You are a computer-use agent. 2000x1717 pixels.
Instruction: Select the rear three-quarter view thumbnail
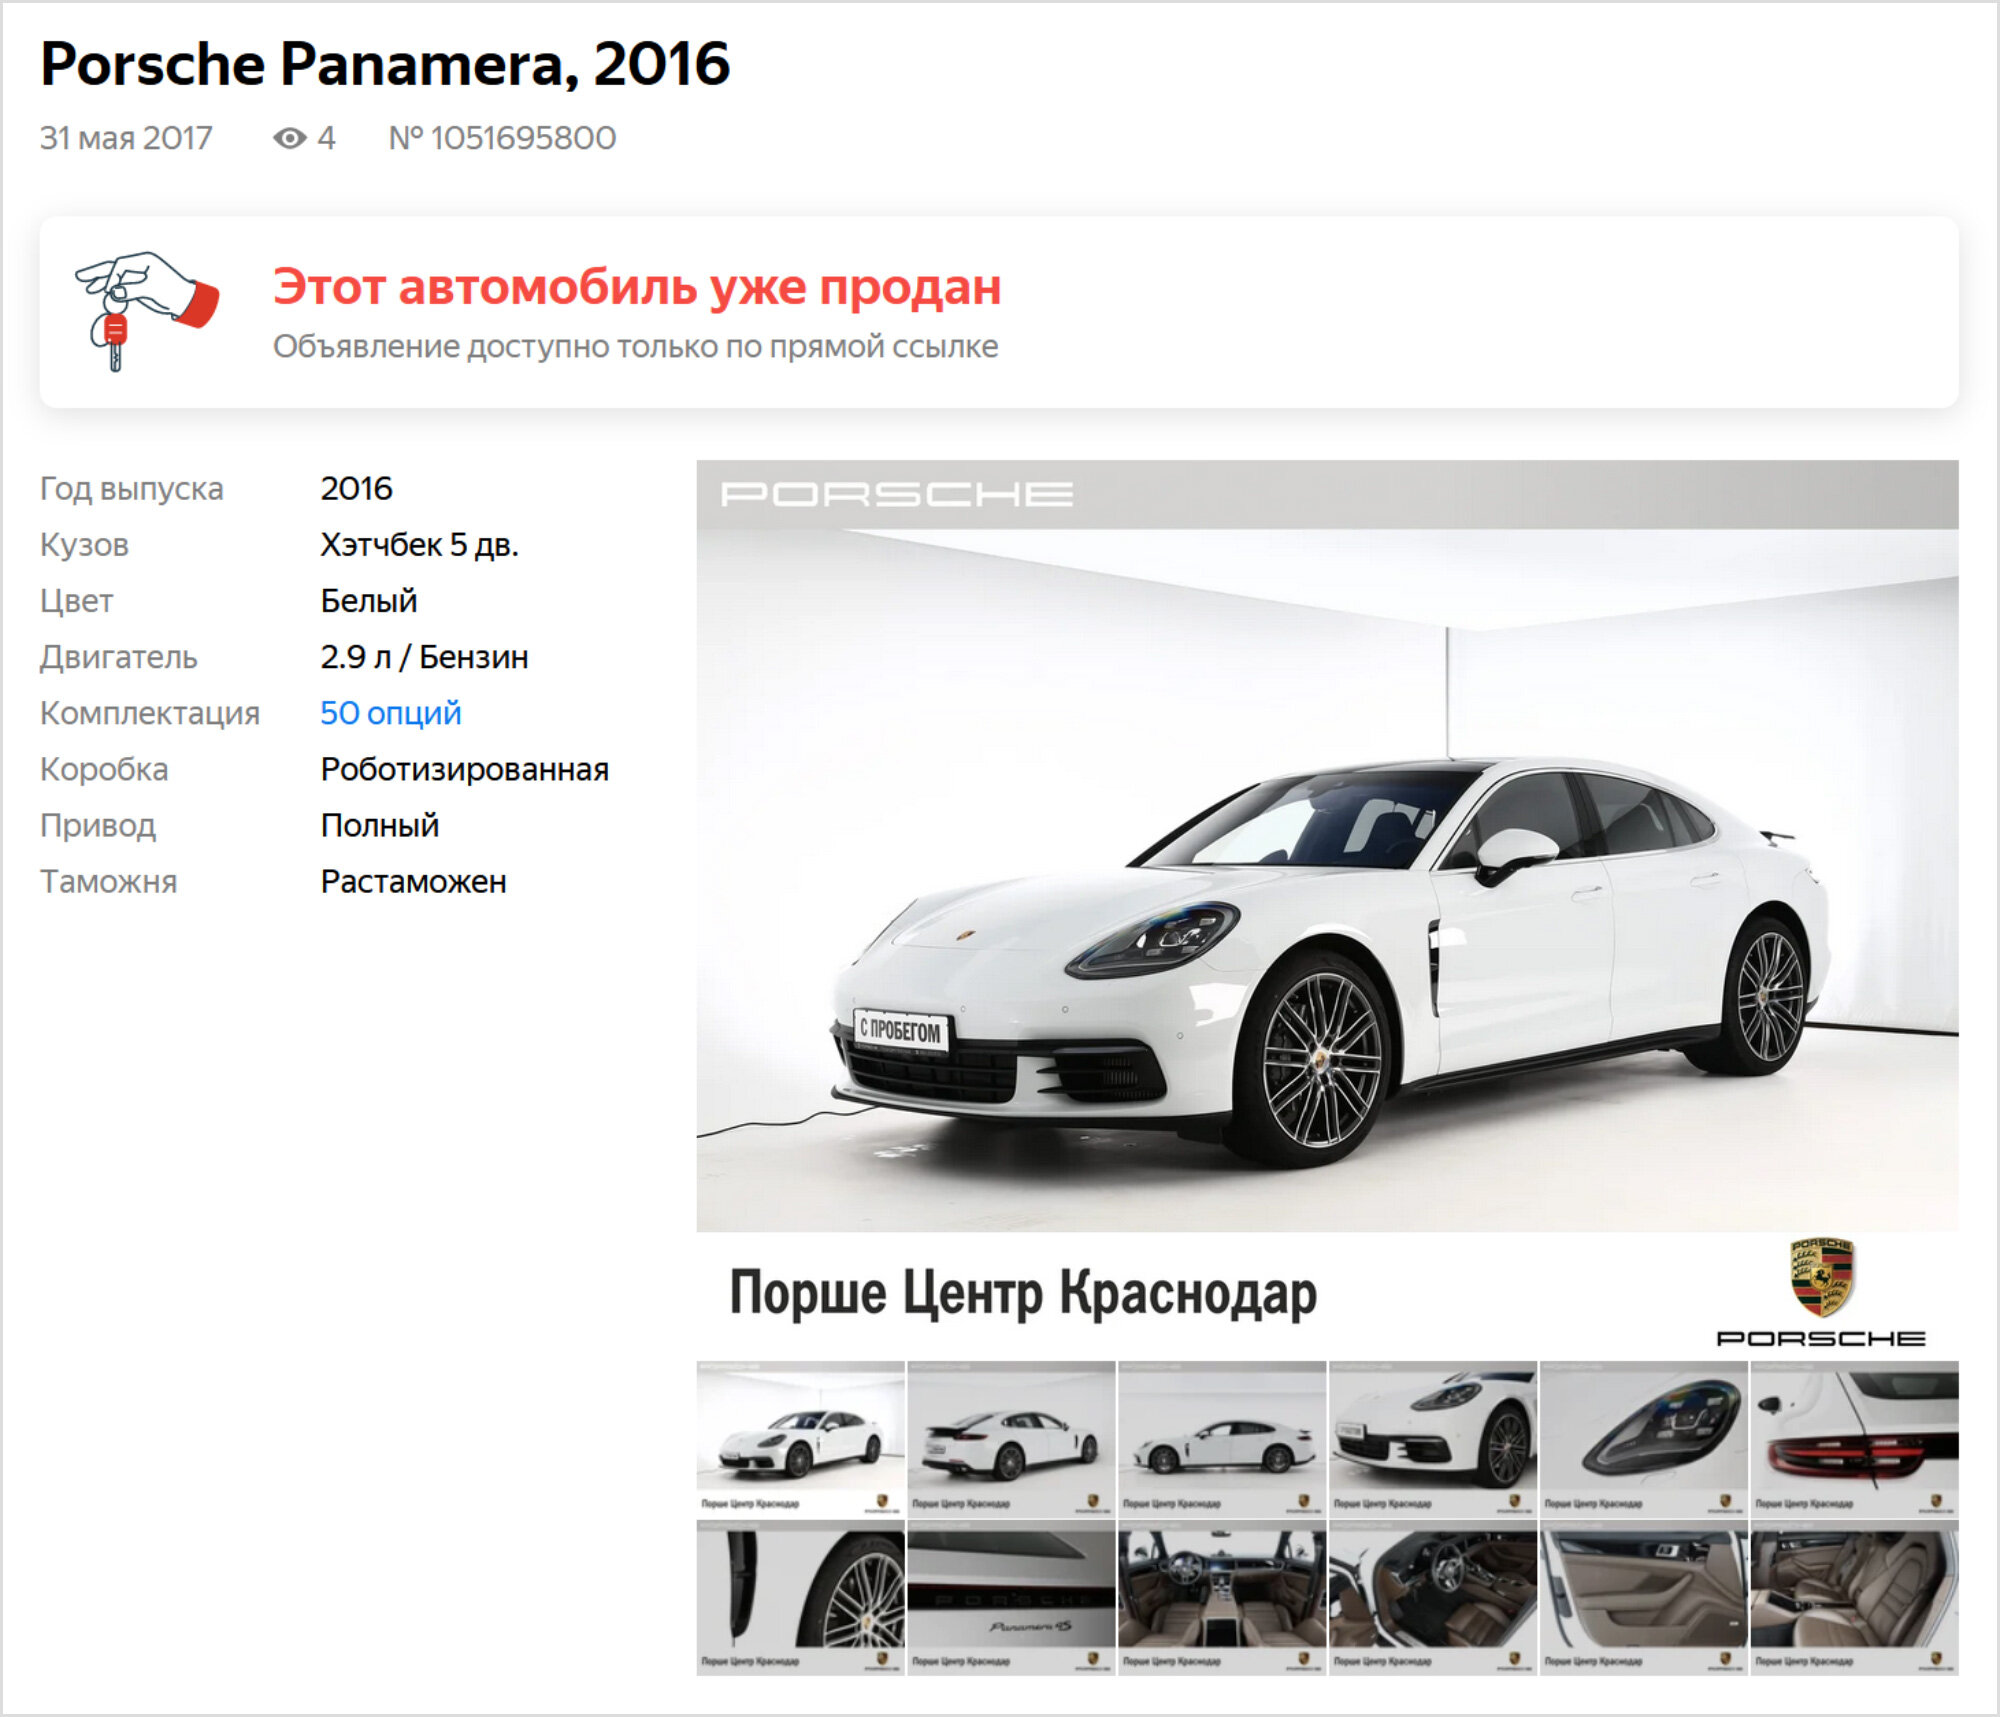(1011, 1438)
